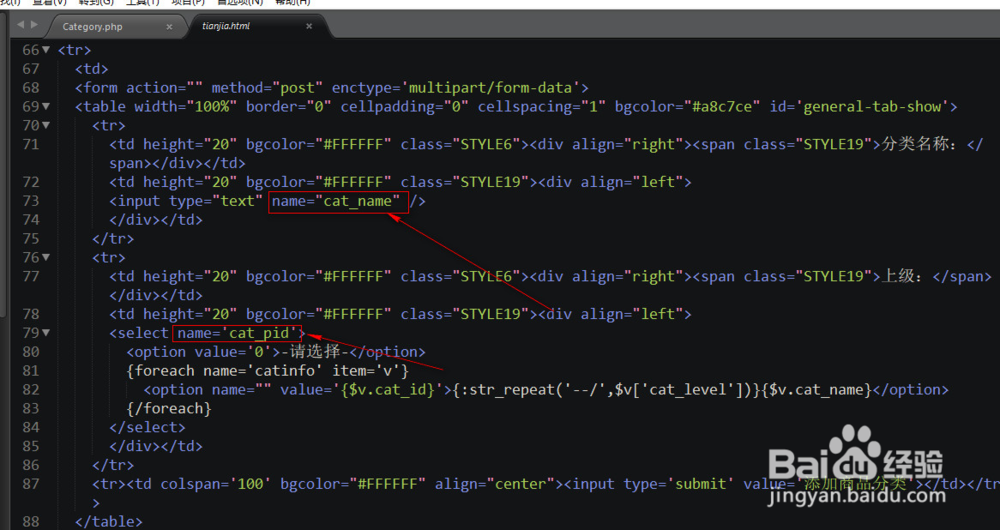Click the border="0" attribute
The width and height of the screenshot is (1000, 530).
tap(288, 107)
